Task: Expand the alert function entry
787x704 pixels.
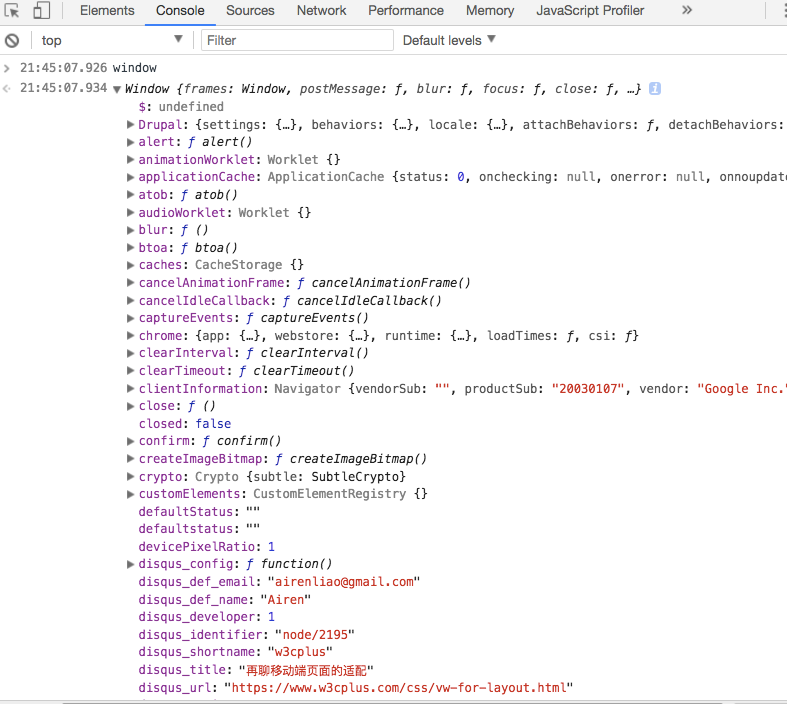Action: click(x=130, y=142)
